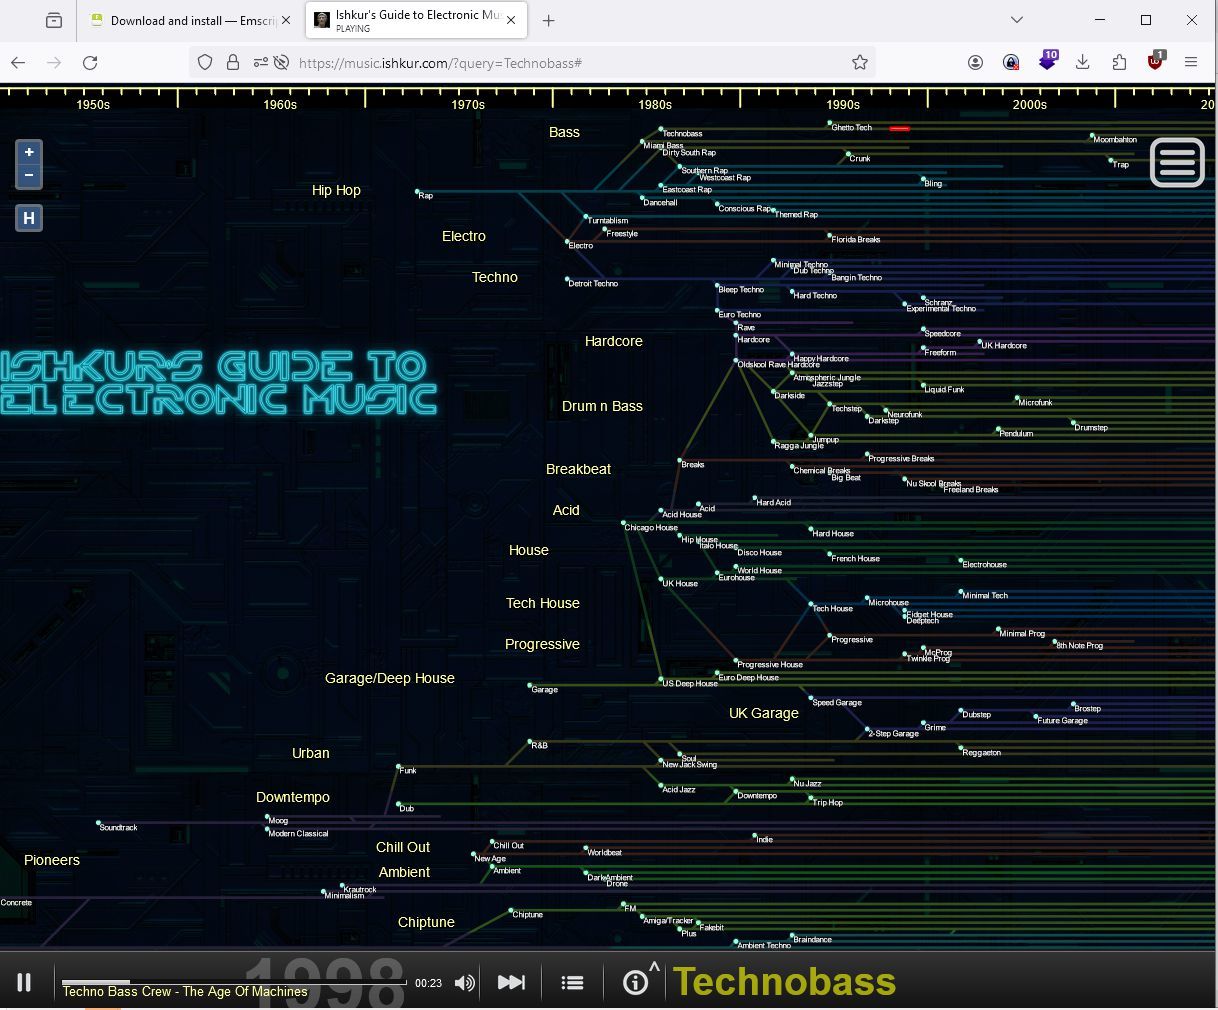Reload the current page

pos(90,62)
